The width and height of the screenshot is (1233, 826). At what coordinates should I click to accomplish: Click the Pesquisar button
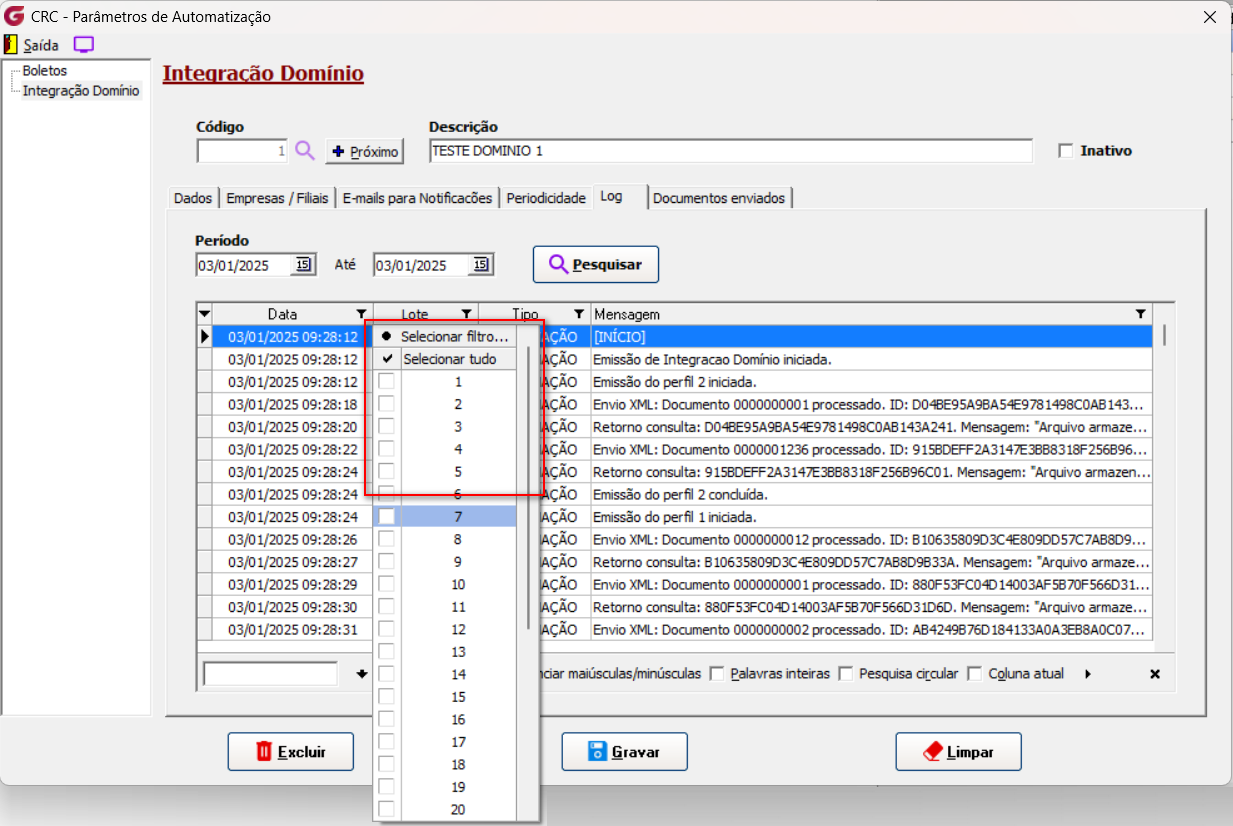596,265
